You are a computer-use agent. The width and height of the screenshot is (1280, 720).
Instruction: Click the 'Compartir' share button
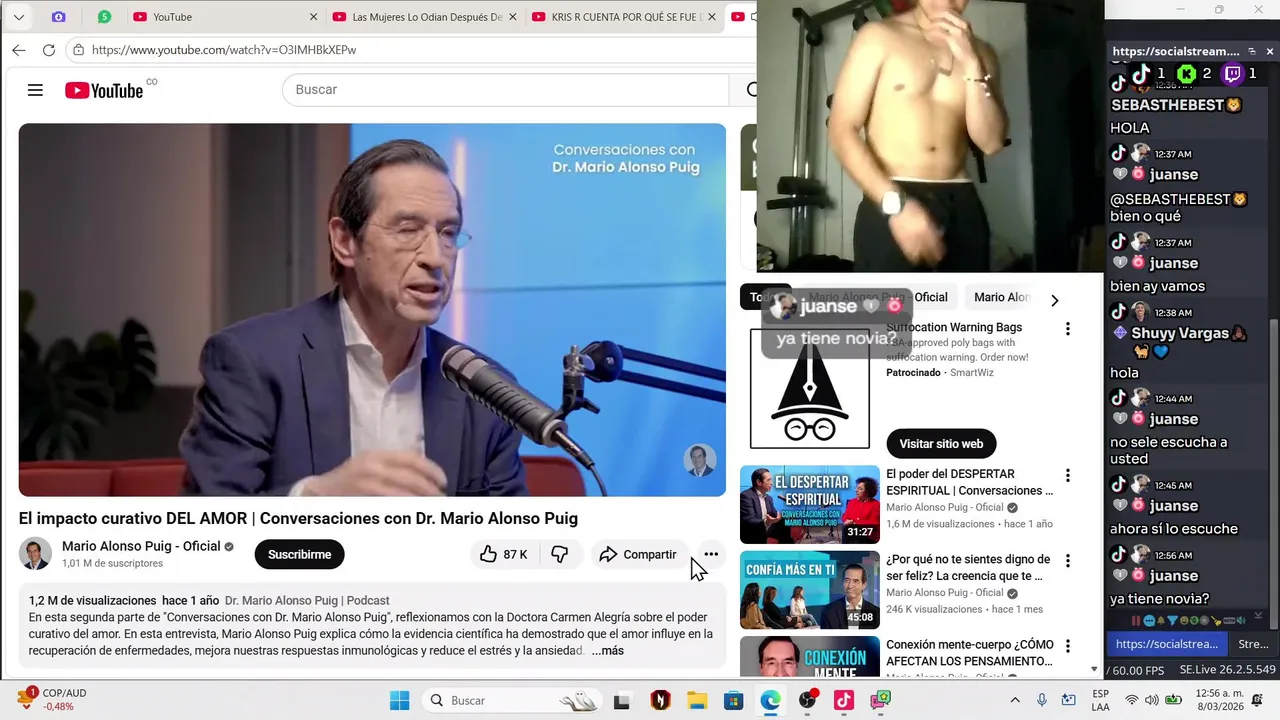pos(637,554)
